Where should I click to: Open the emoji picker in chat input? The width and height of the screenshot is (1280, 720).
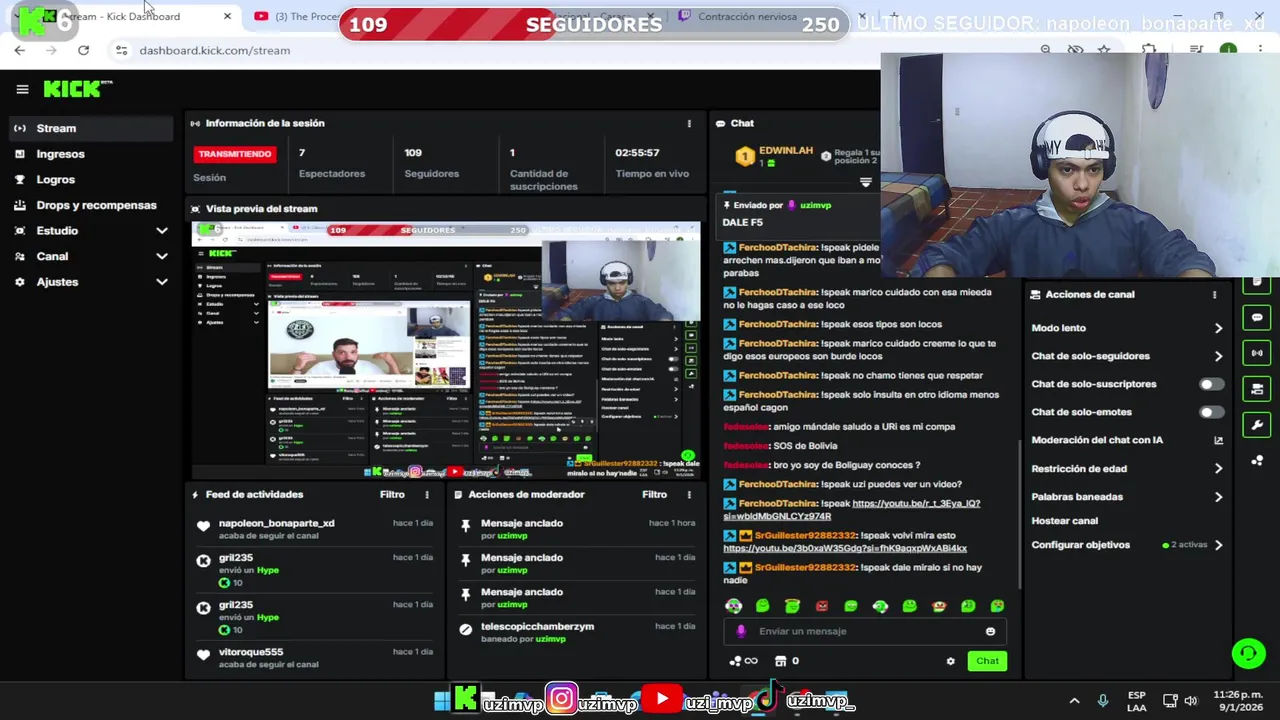990,631
